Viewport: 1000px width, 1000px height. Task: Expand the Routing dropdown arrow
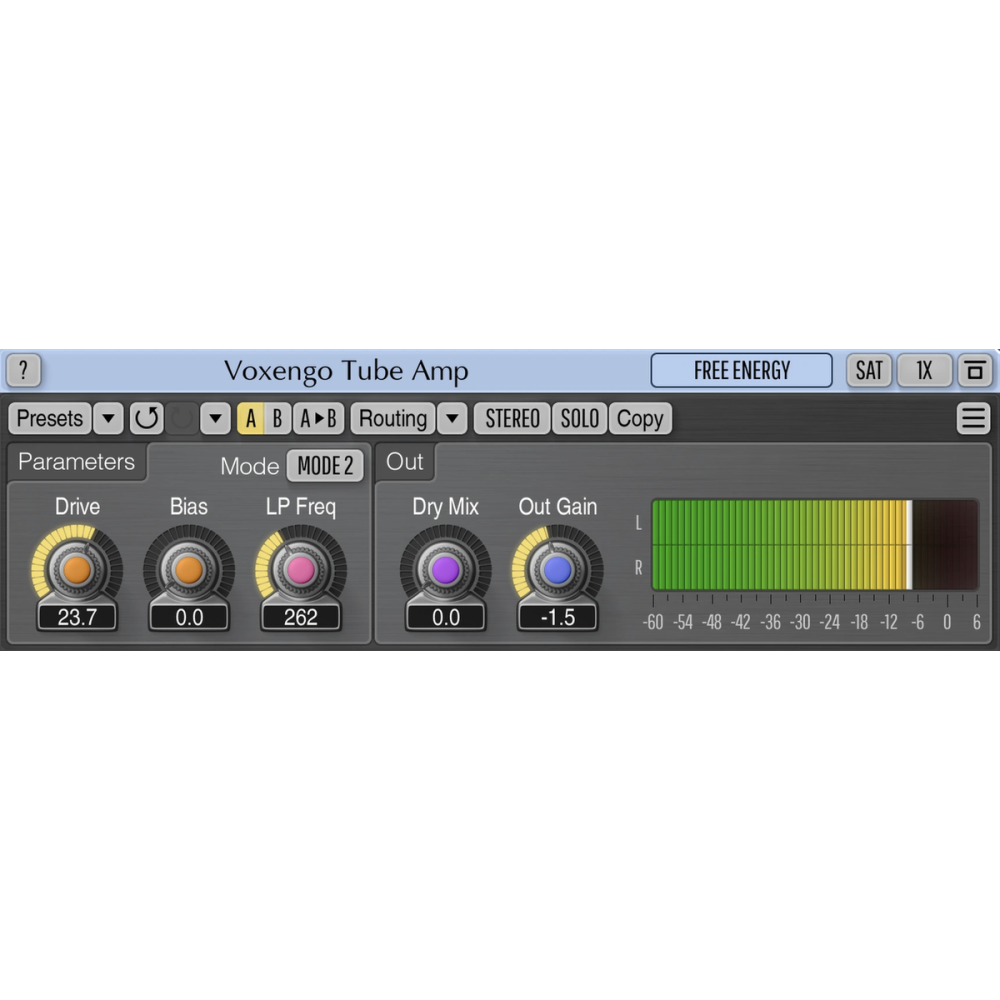pos(453,418)
